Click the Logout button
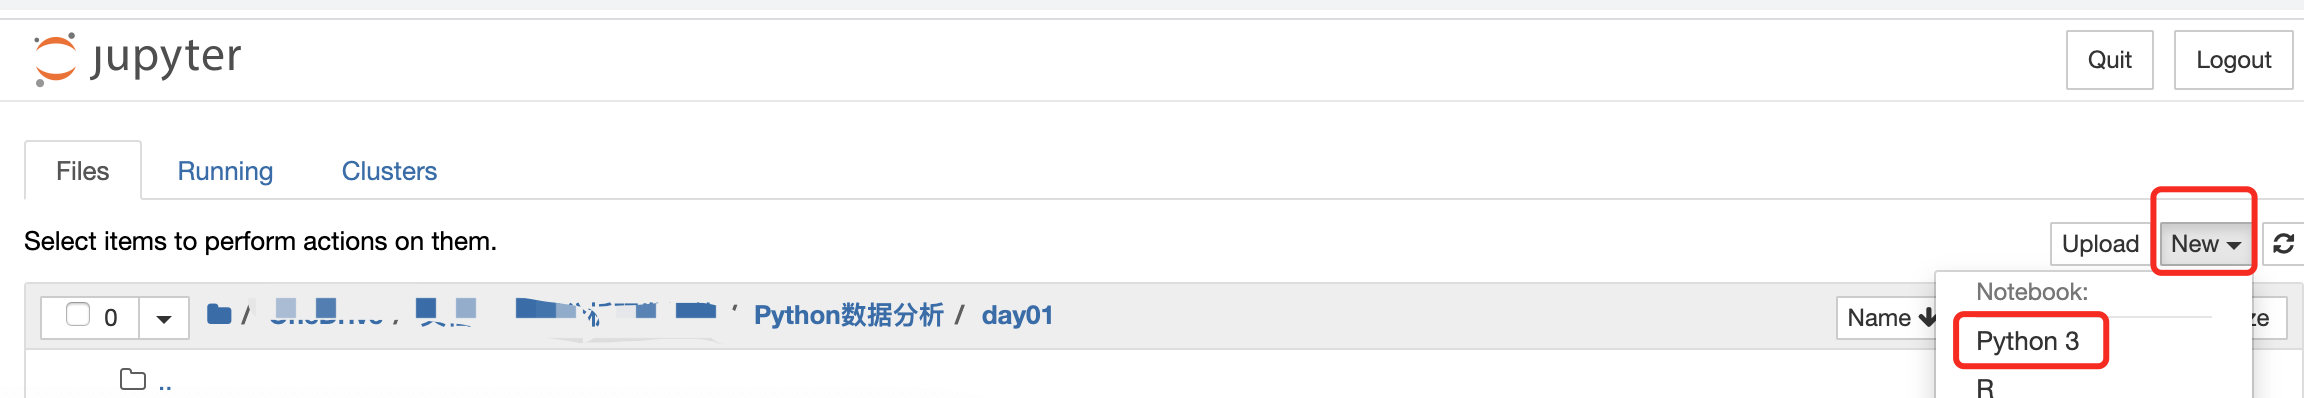The width and height of the screenshot is (2304, 398). 2233,60
